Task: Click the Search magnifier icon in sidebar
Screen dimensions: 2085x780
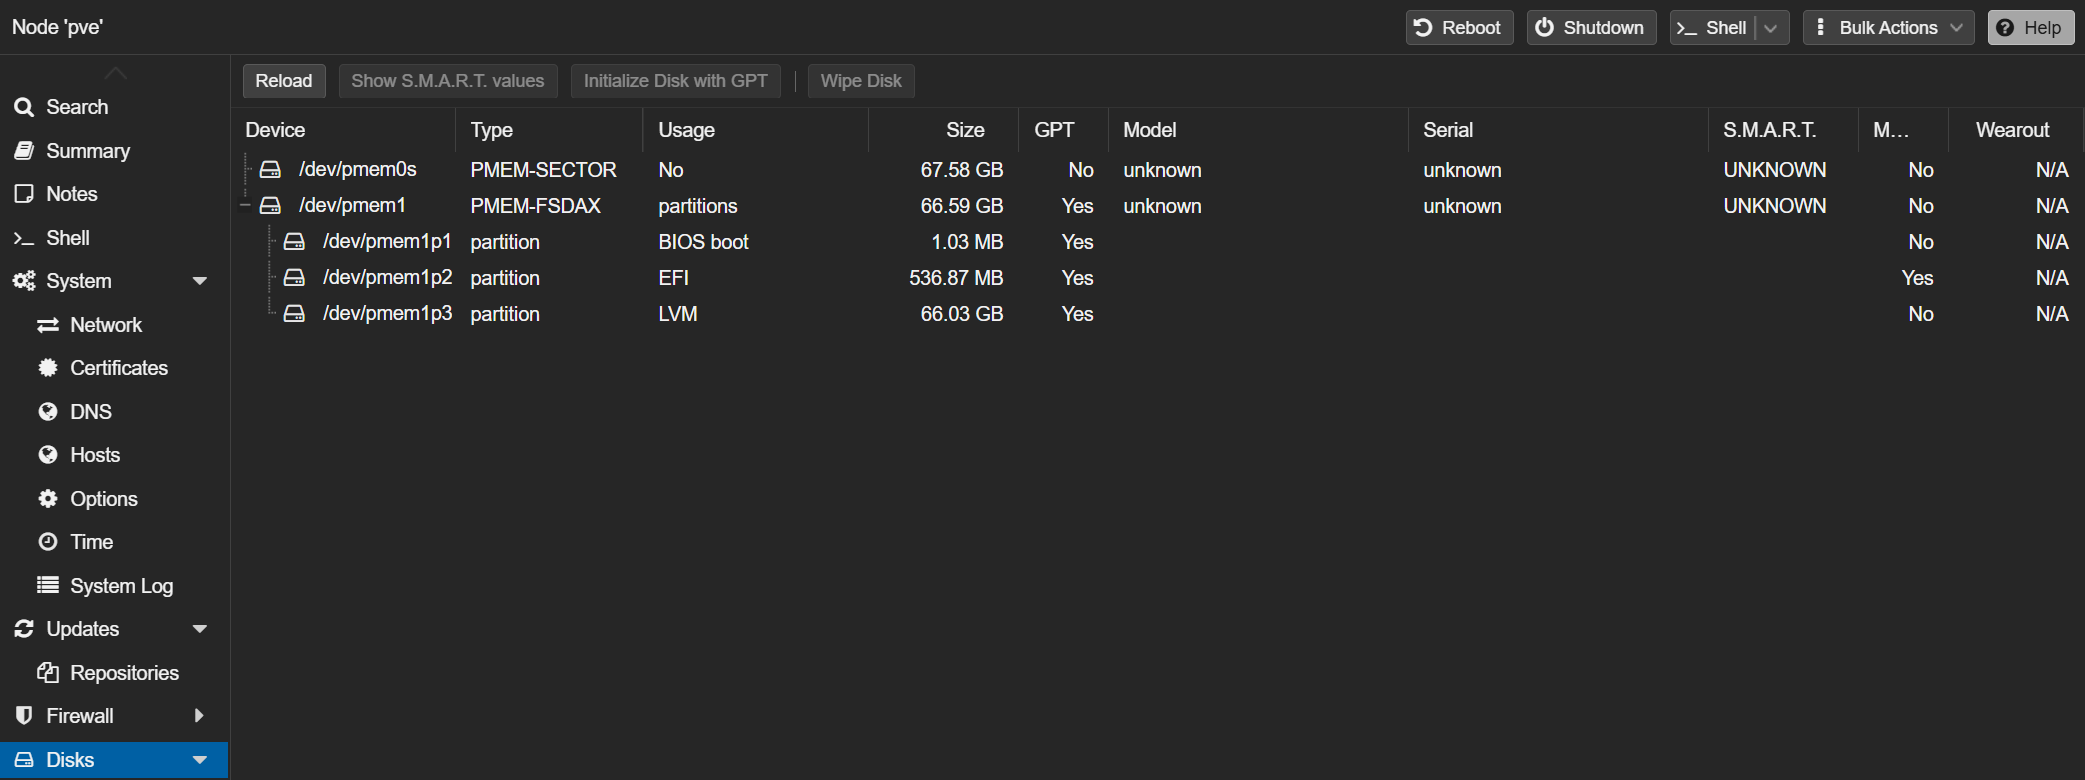Action: coord(24,107)
